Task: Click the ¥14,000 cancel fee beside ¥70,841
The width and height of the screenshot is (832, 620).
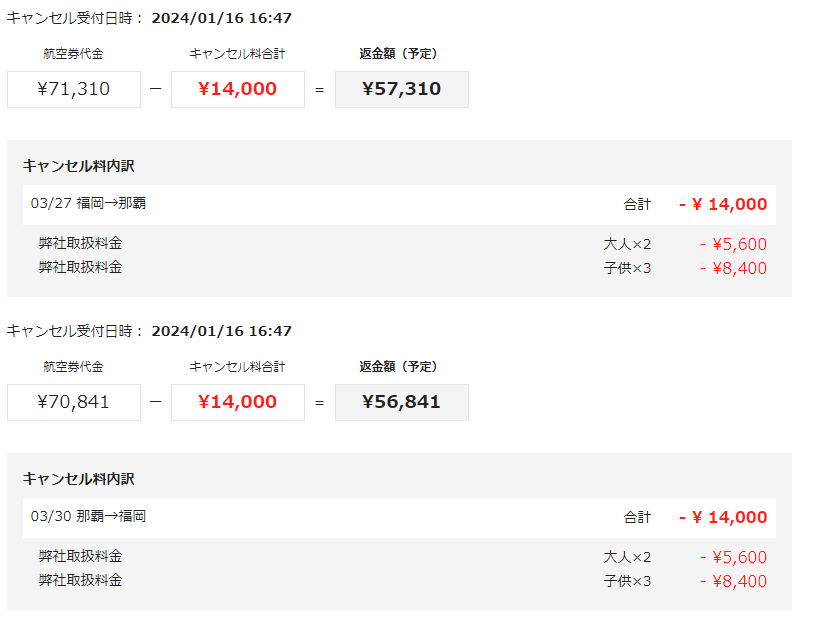Action: pos(237,402)
